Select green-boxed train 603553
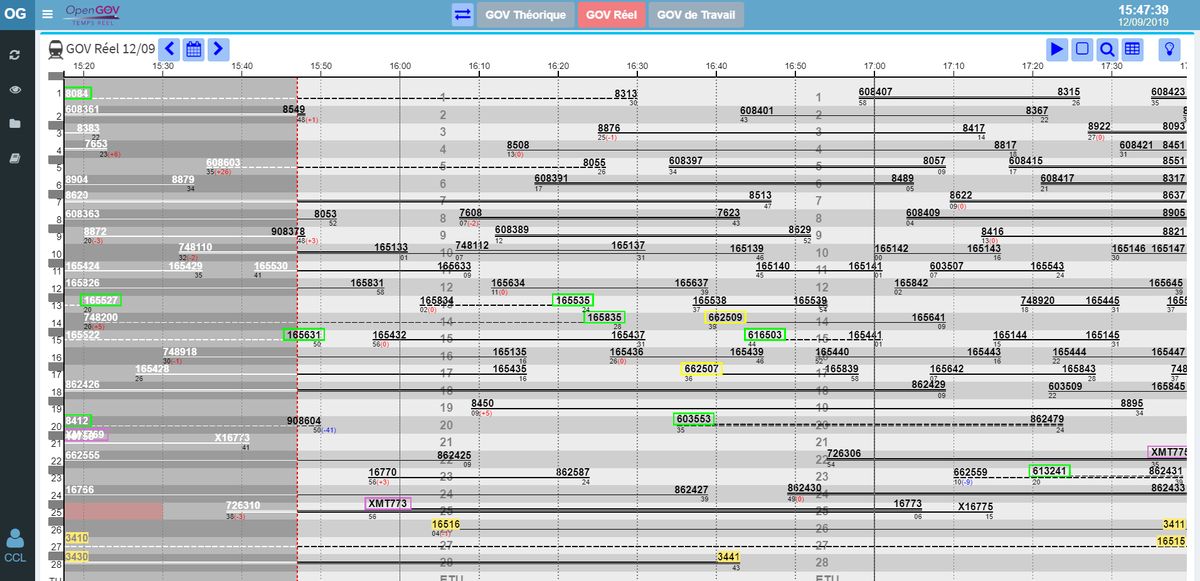This screenshot has height=581, width=1200. 694,419
